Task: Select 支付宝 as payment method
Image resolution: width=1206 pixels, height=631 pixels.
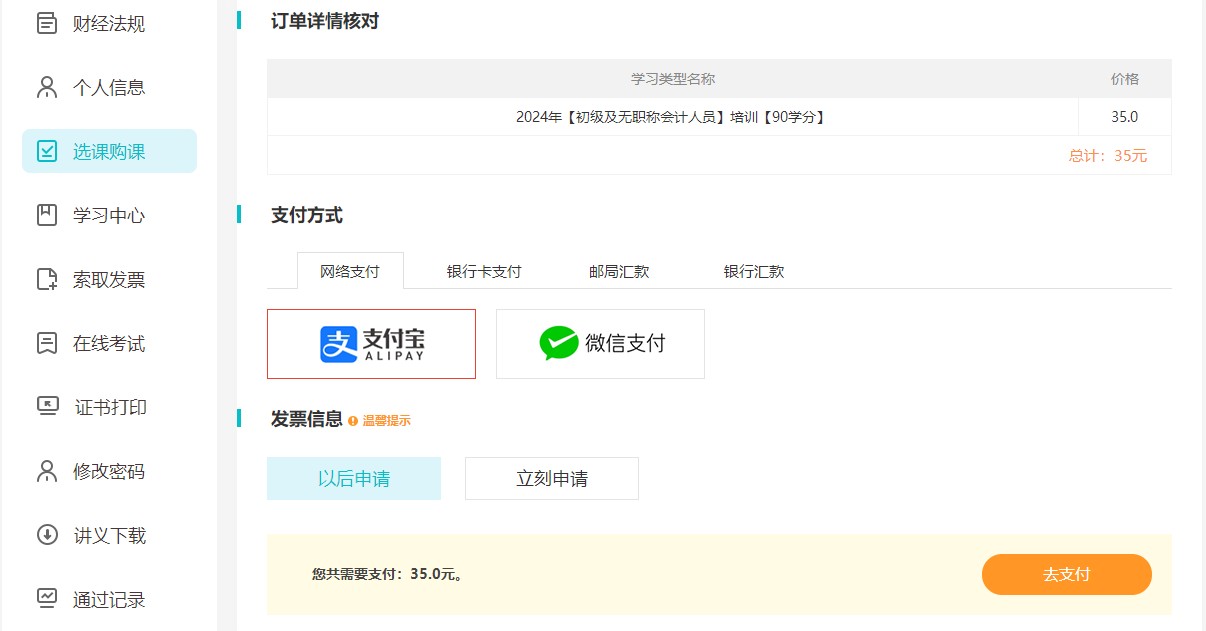Action: coord(371,343)
